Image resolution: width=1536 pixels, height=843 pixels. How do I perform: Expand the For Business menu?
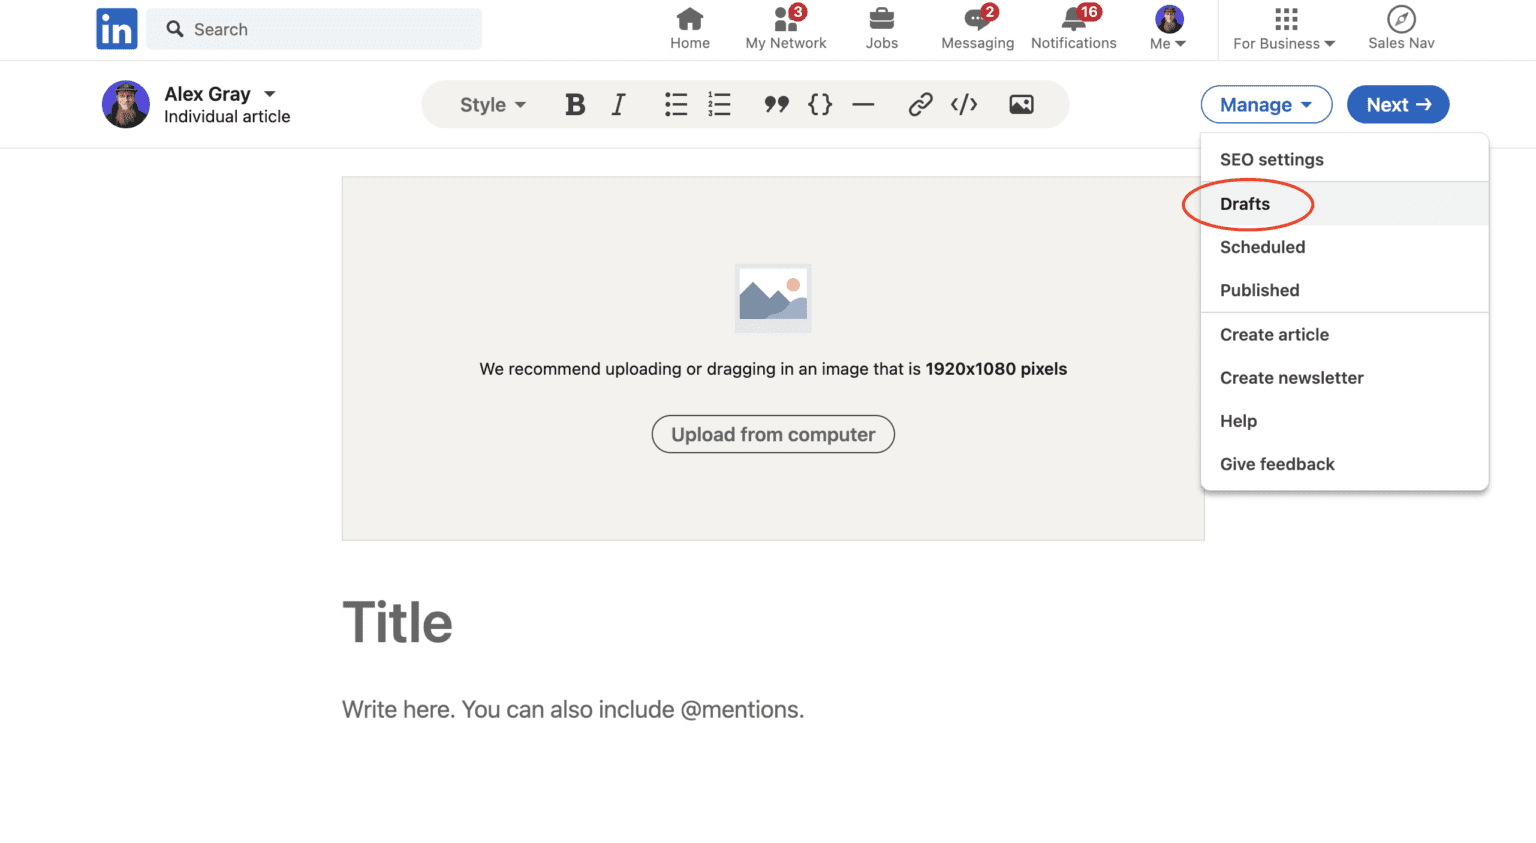coord(1284,29)
